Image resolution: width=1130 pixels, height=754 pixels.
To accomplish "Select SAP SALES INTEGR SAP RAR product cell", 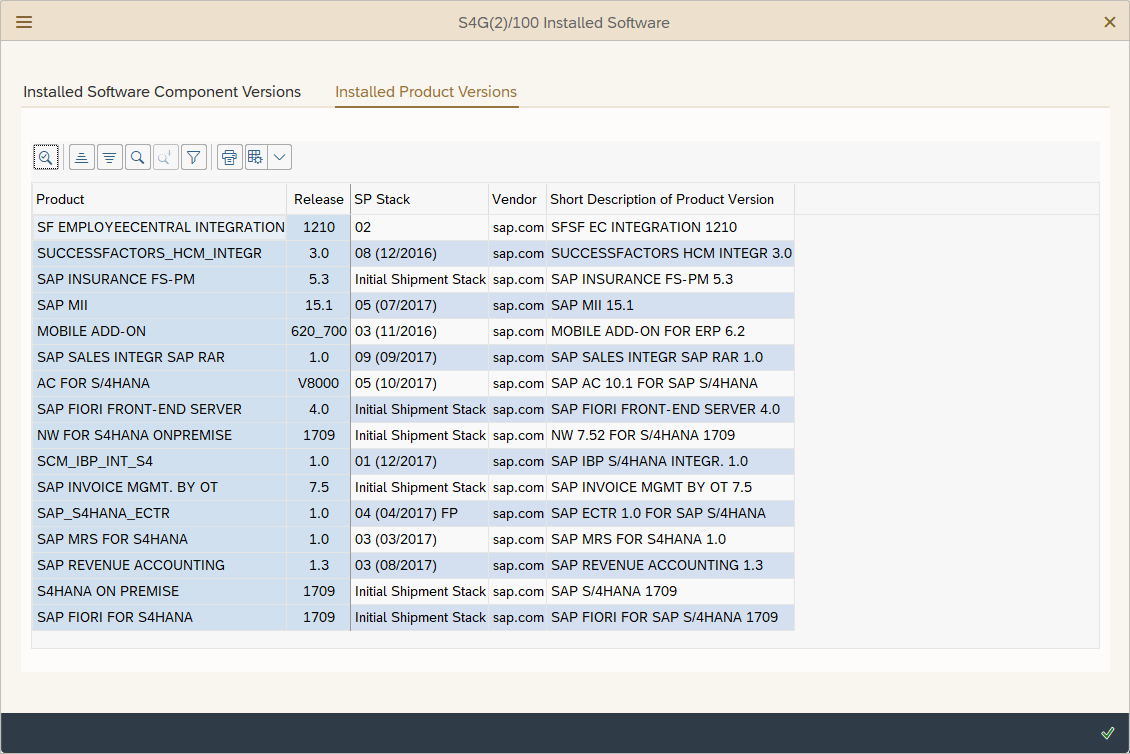I will pos(159,357).
